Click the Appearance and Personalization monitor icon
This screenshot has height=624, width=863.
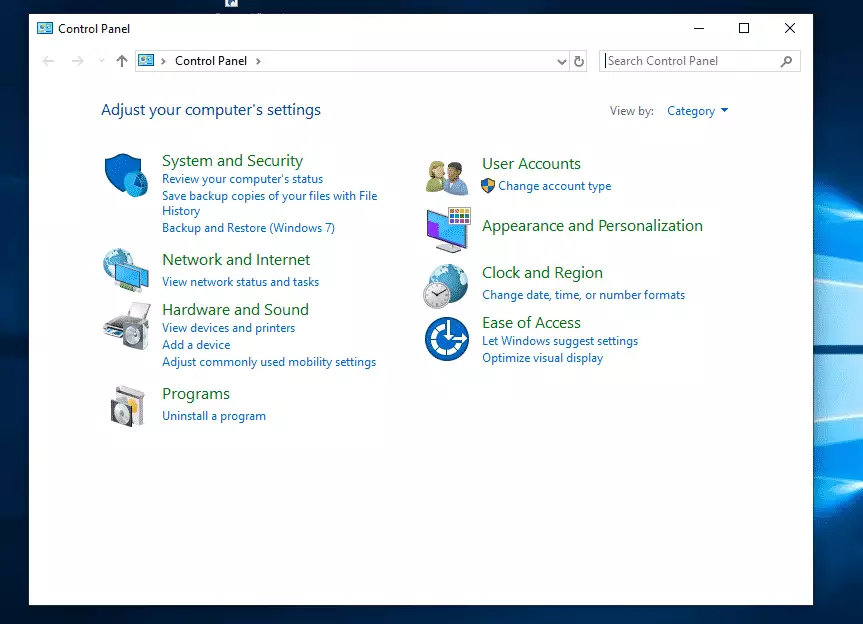(x=448, y=229)
